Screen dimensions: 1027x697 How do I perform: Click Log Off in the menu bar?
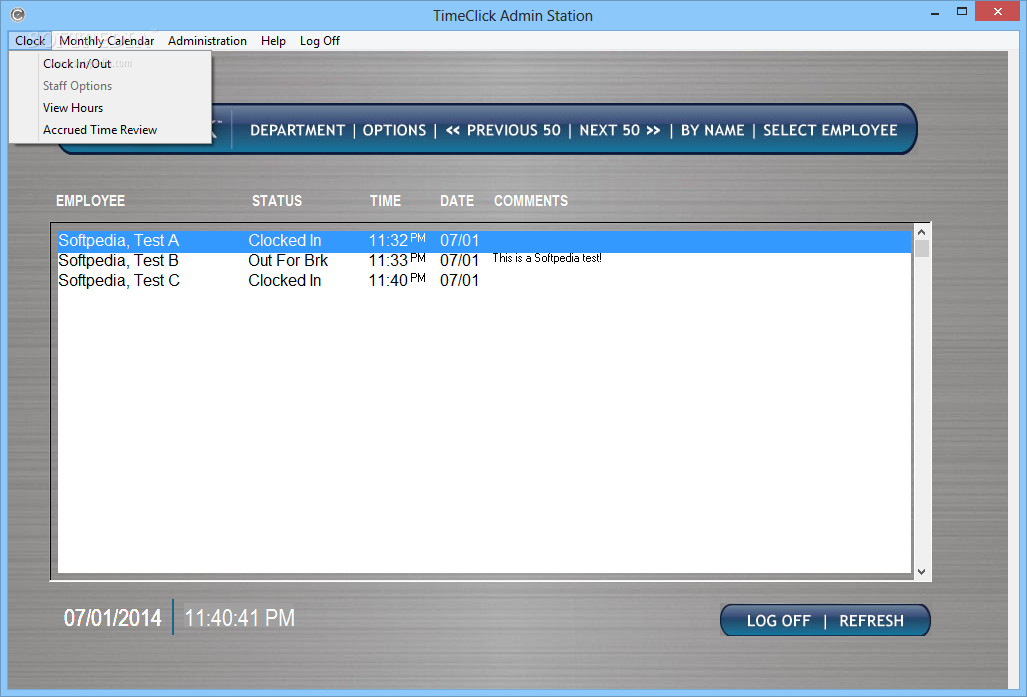coord(320,41)
